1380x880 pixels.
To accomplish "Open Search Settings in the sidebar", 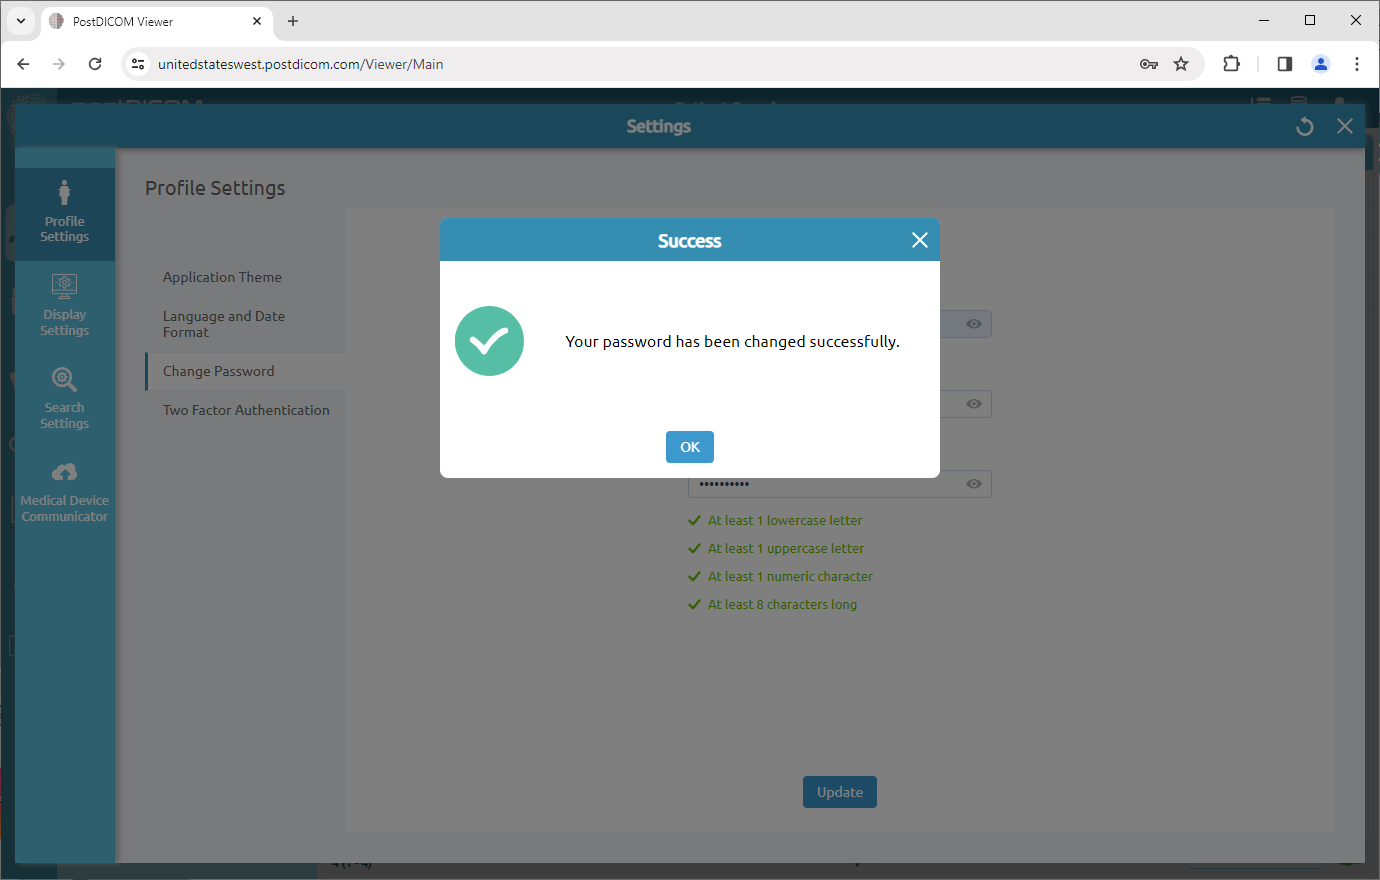I will tap(64, 398).
